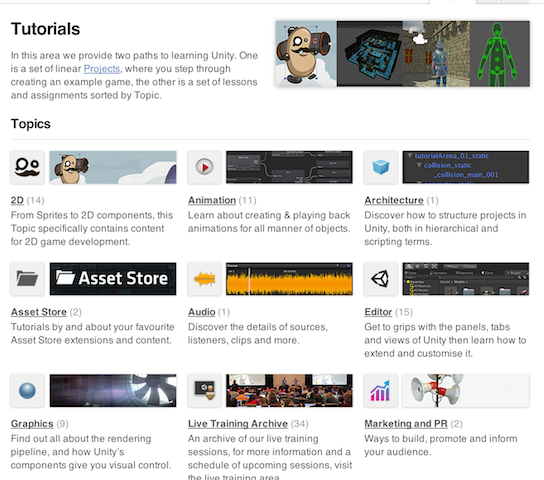The width and height of the screenshot is (544, 480).
Task: Click the Asset Store banner image
Action: [113, 279]
